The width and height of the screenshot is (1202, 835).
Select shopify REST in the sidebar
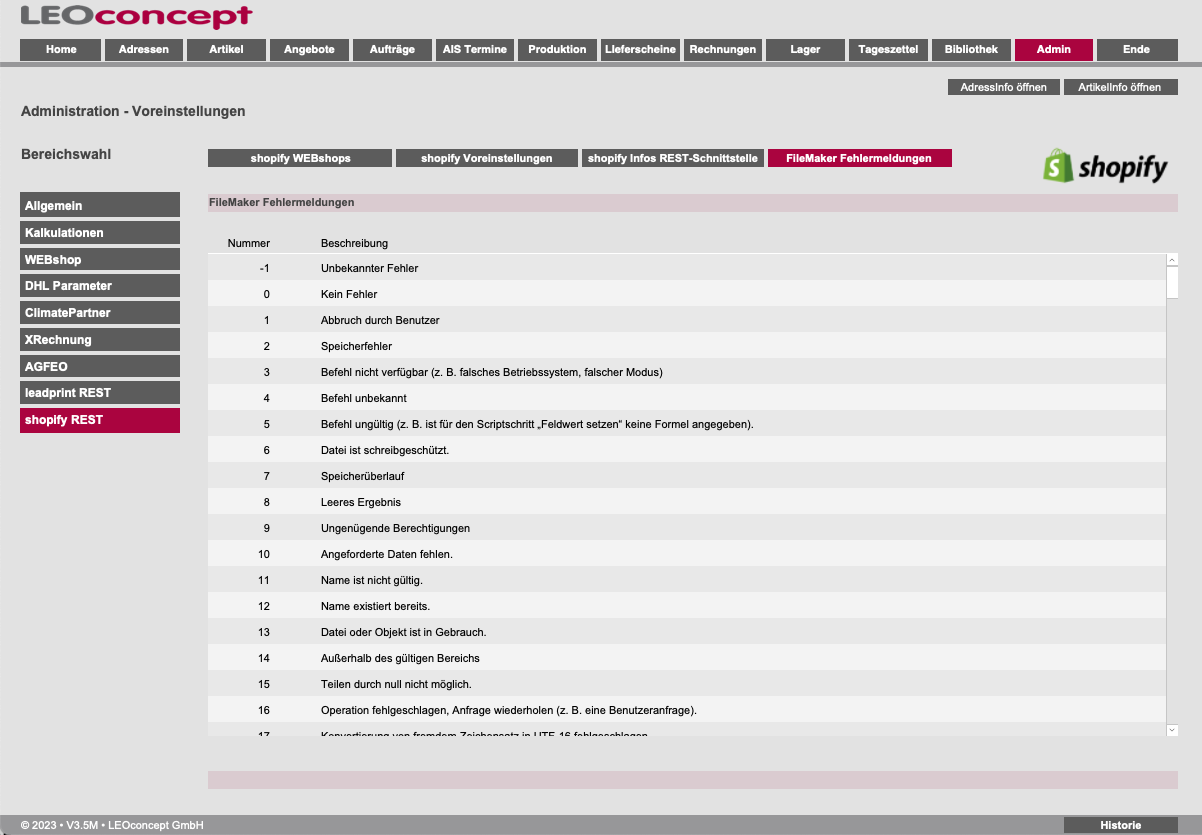(100, 420)
